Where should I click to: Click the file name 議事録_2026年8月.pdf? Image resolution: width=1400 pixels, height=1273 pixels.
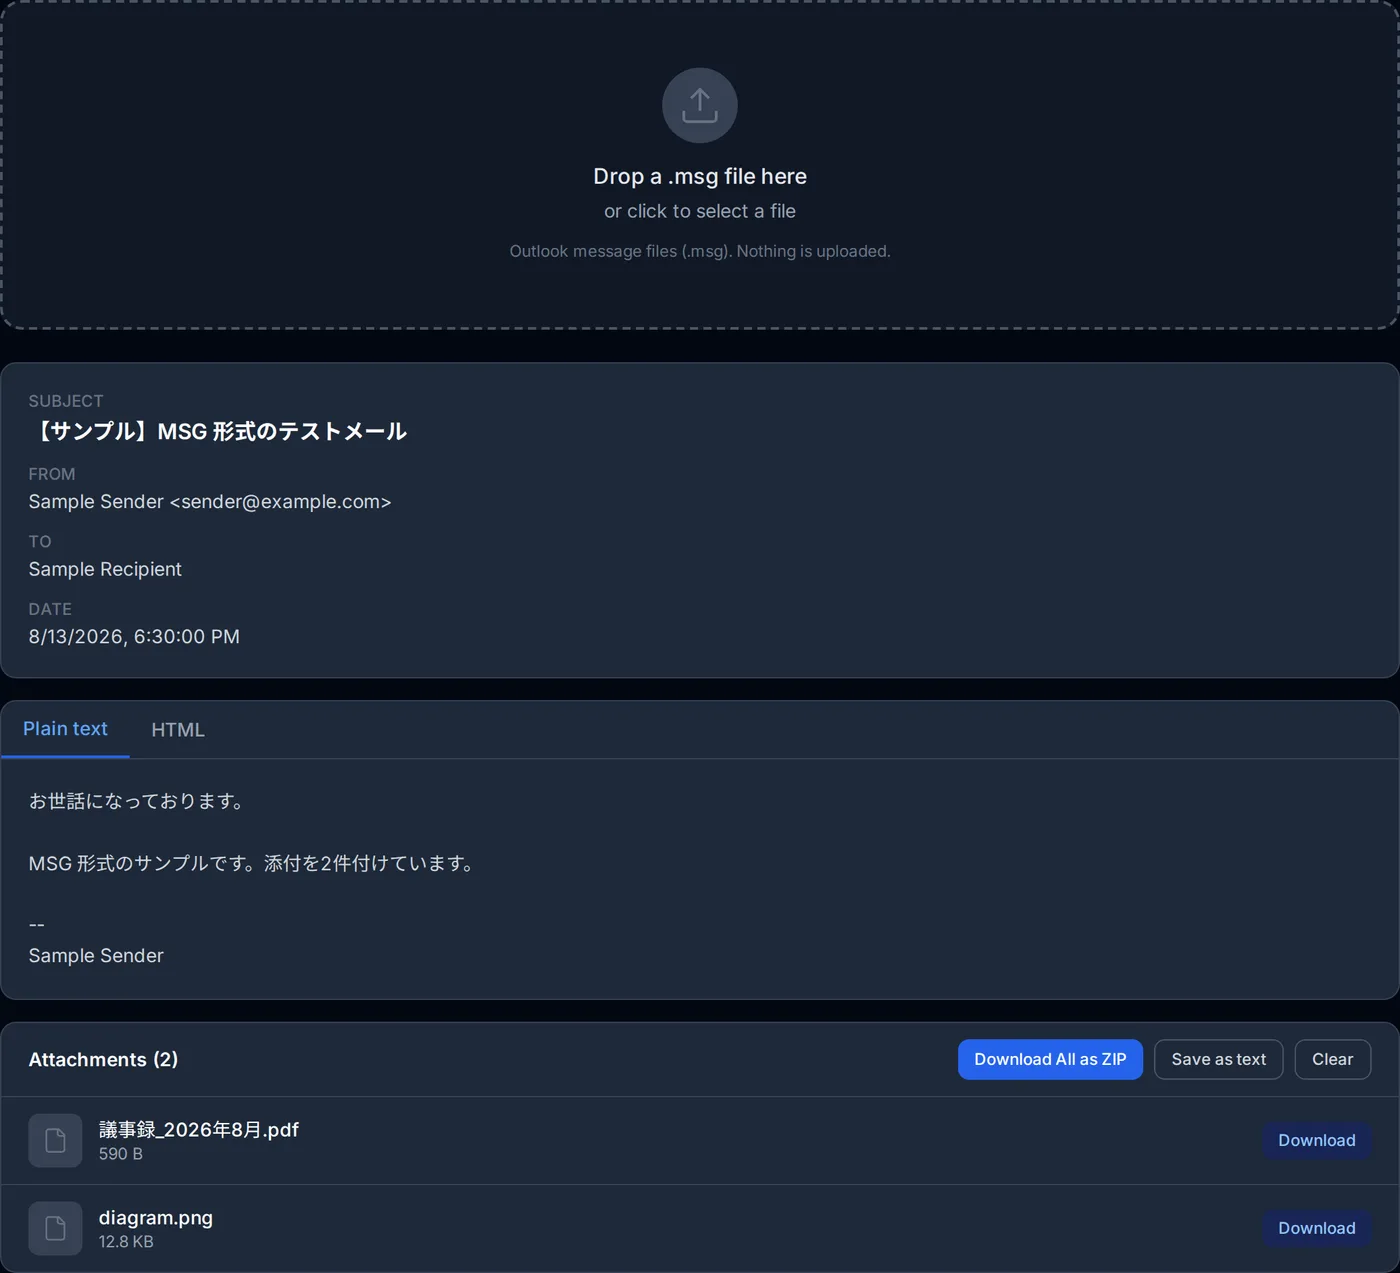[199, 1129]
